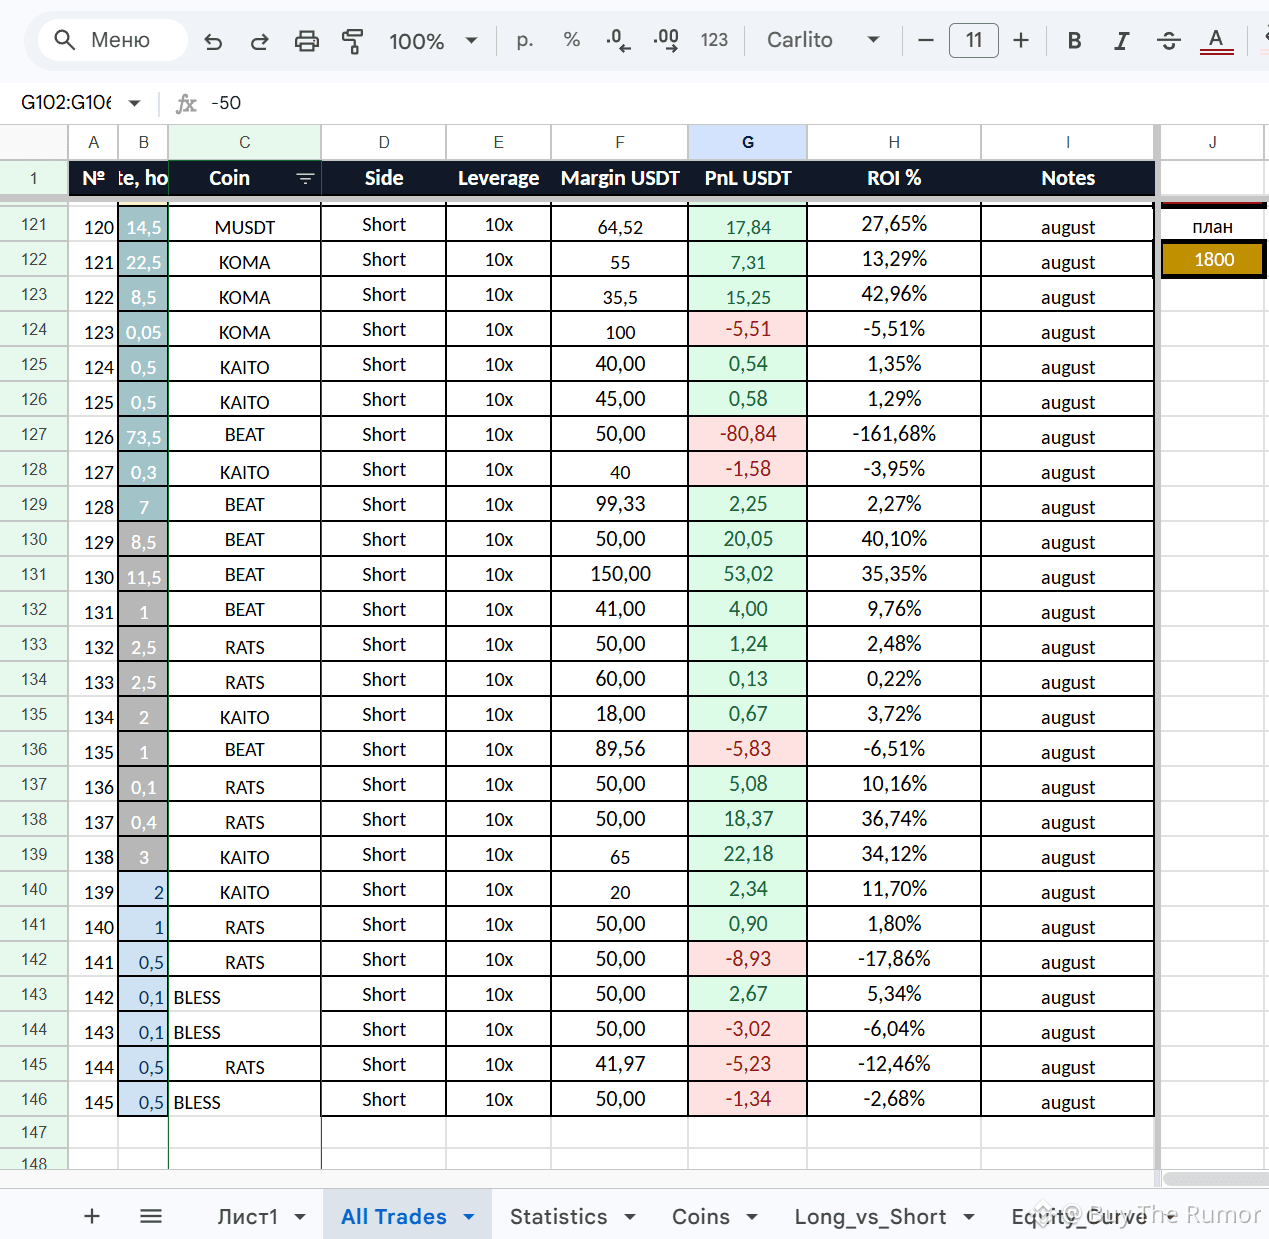This screenshot has width=1269, height=1239.
Task: Open the 123 more formats menu
Action: click(x=714, y=40)
